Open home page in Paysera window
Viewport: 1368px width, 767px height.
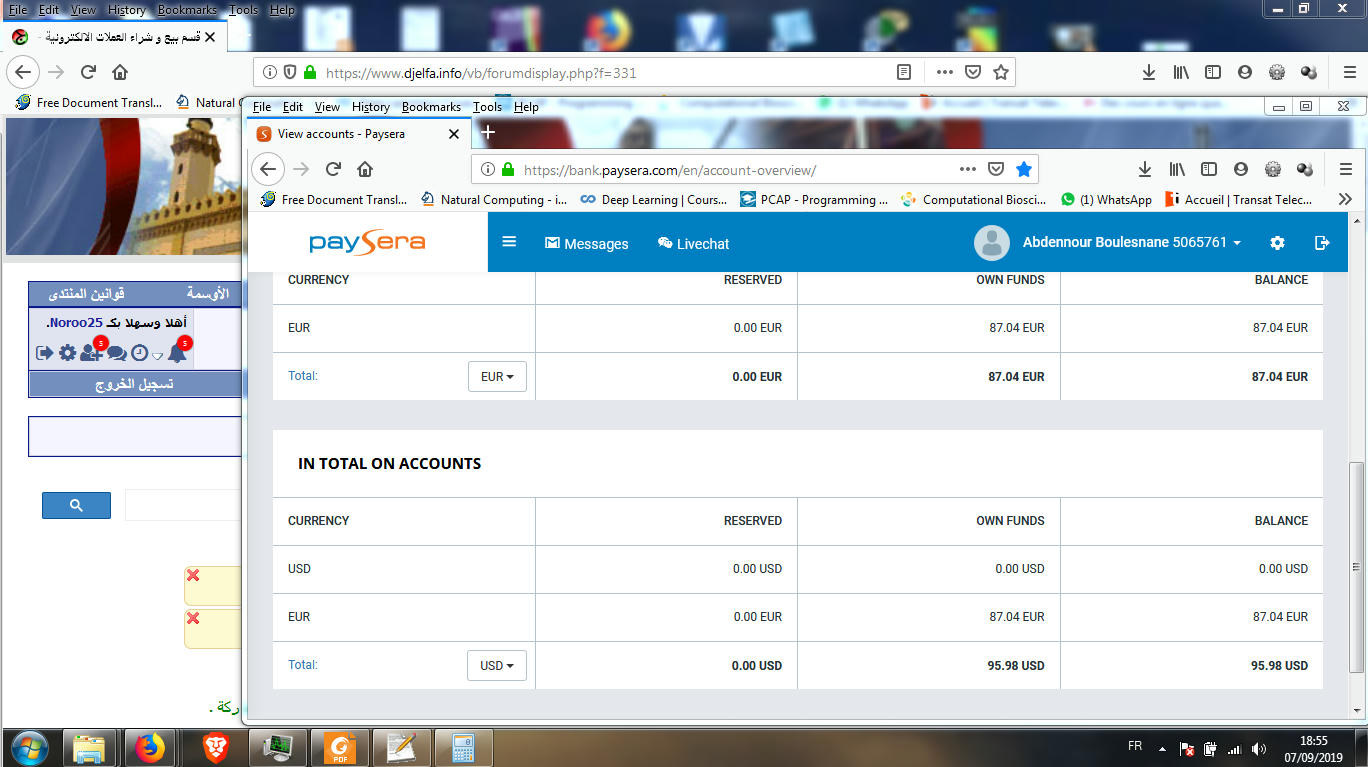pos(365,169)
